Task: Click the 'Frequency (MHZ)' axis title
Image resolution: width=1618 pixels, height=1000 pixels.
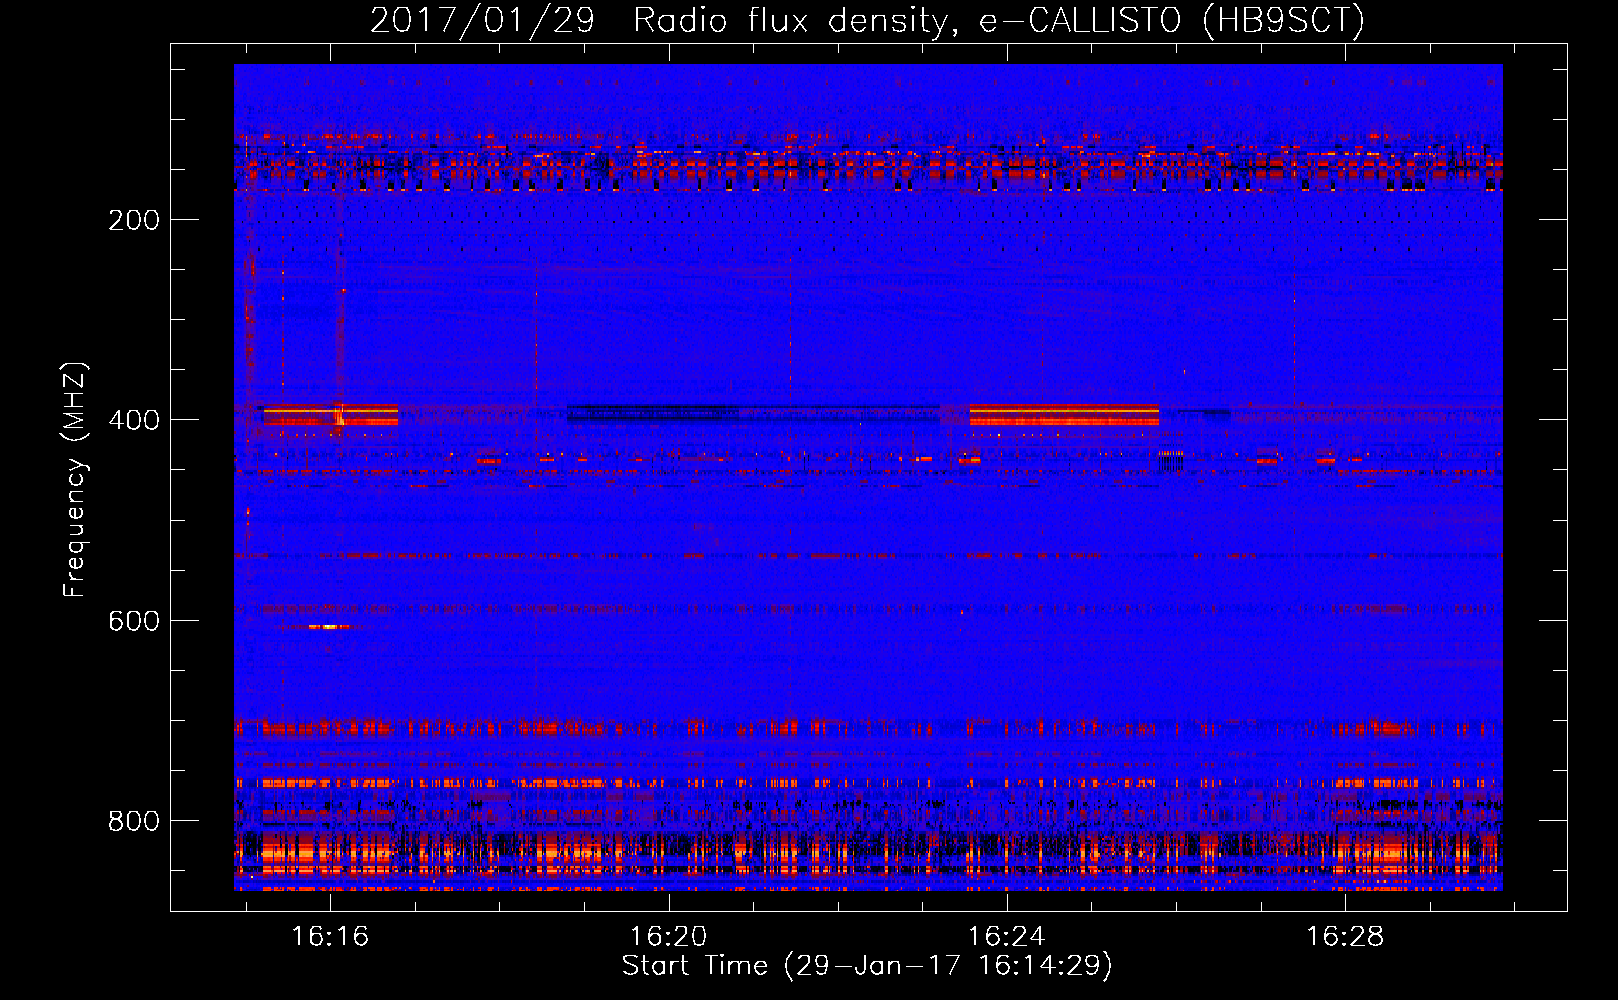Action: [x=75, y=480]
